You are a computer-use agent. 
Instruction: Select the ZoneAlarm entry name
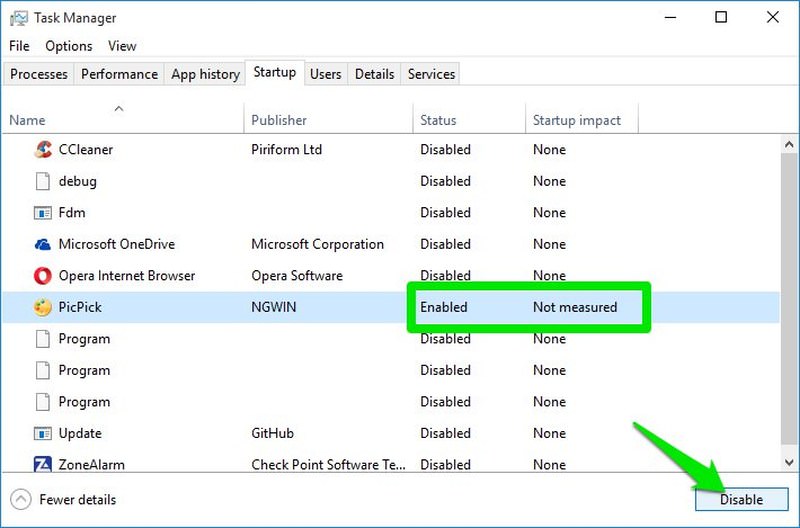92,465
